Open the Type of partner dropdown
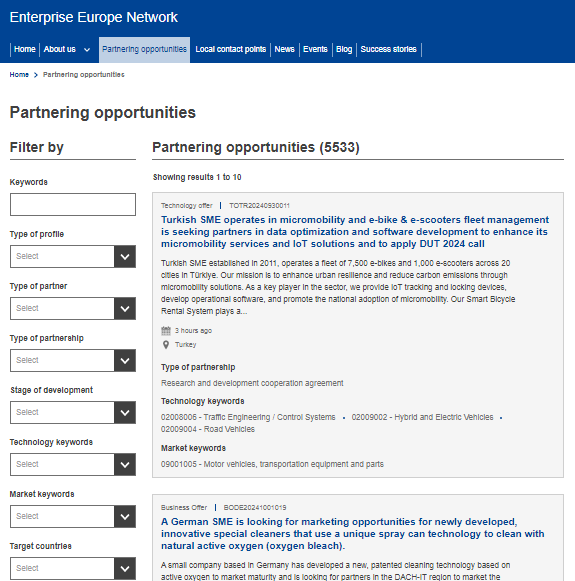 pyautogui.click(x=73, y=308)
